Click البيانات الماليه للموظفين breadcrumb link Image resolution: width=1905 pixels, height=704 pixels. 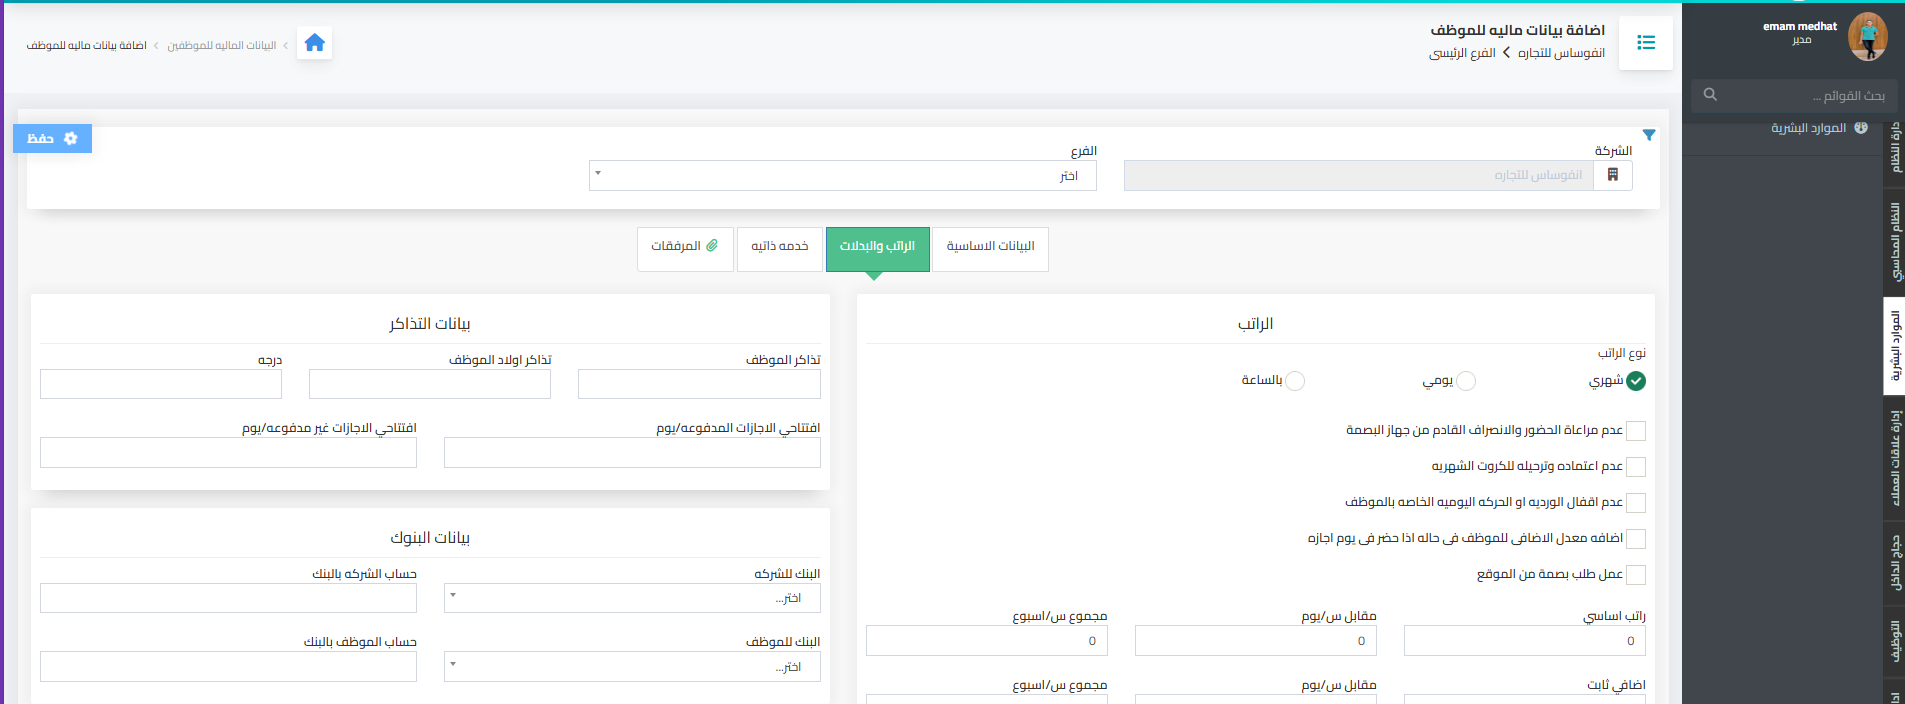(x=221, y=46)
